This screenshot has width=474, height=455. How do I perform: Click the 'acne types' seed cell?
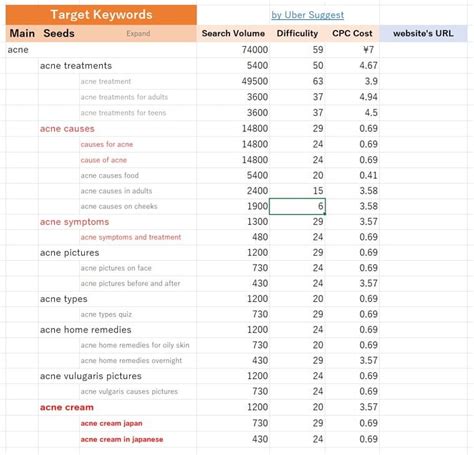63,299
